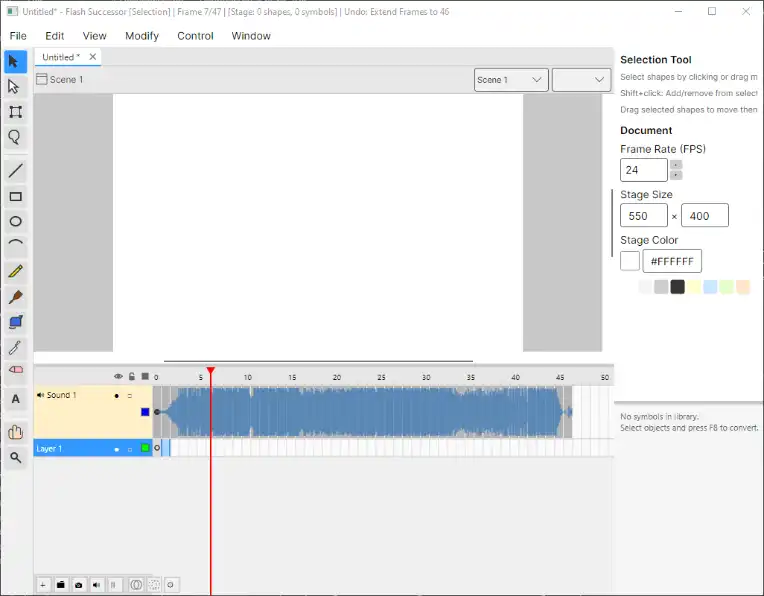Select the Paint Bucket tool

click(15, 322)
